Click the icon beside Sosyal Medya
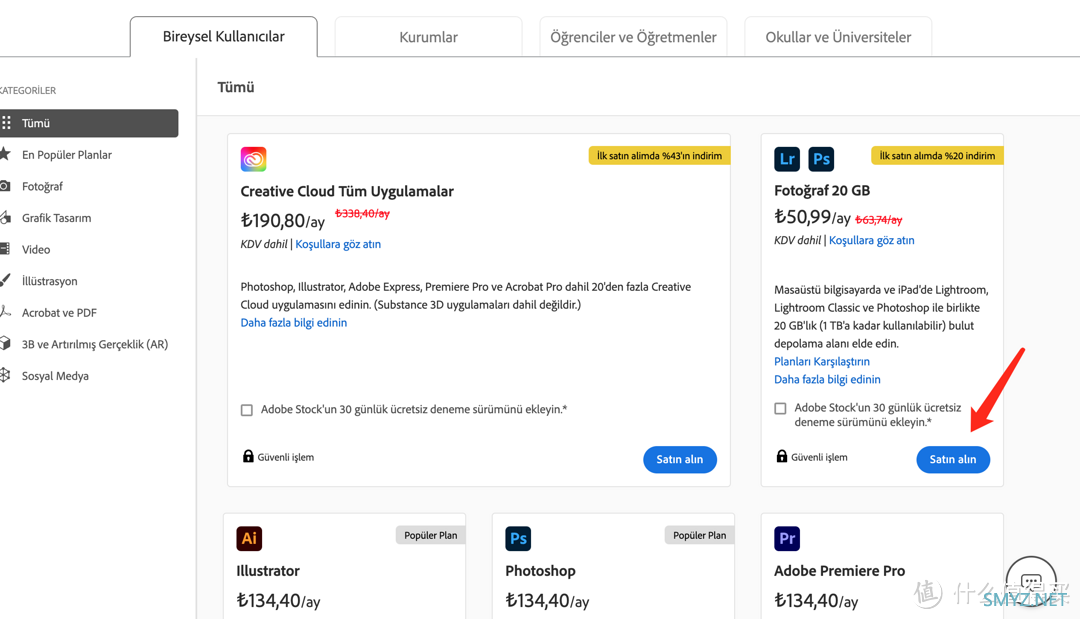 [6, 375]
